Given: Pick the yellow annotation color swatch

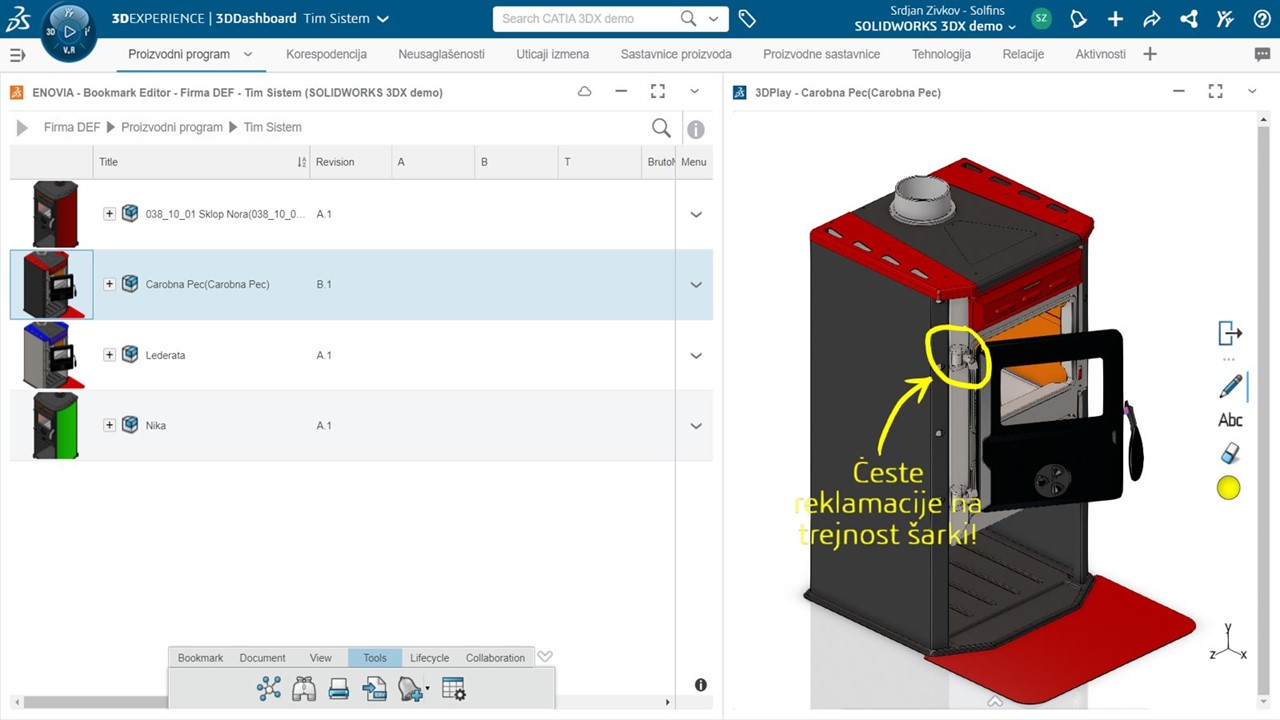Looking at the screenshot, I should point(1229,488).
